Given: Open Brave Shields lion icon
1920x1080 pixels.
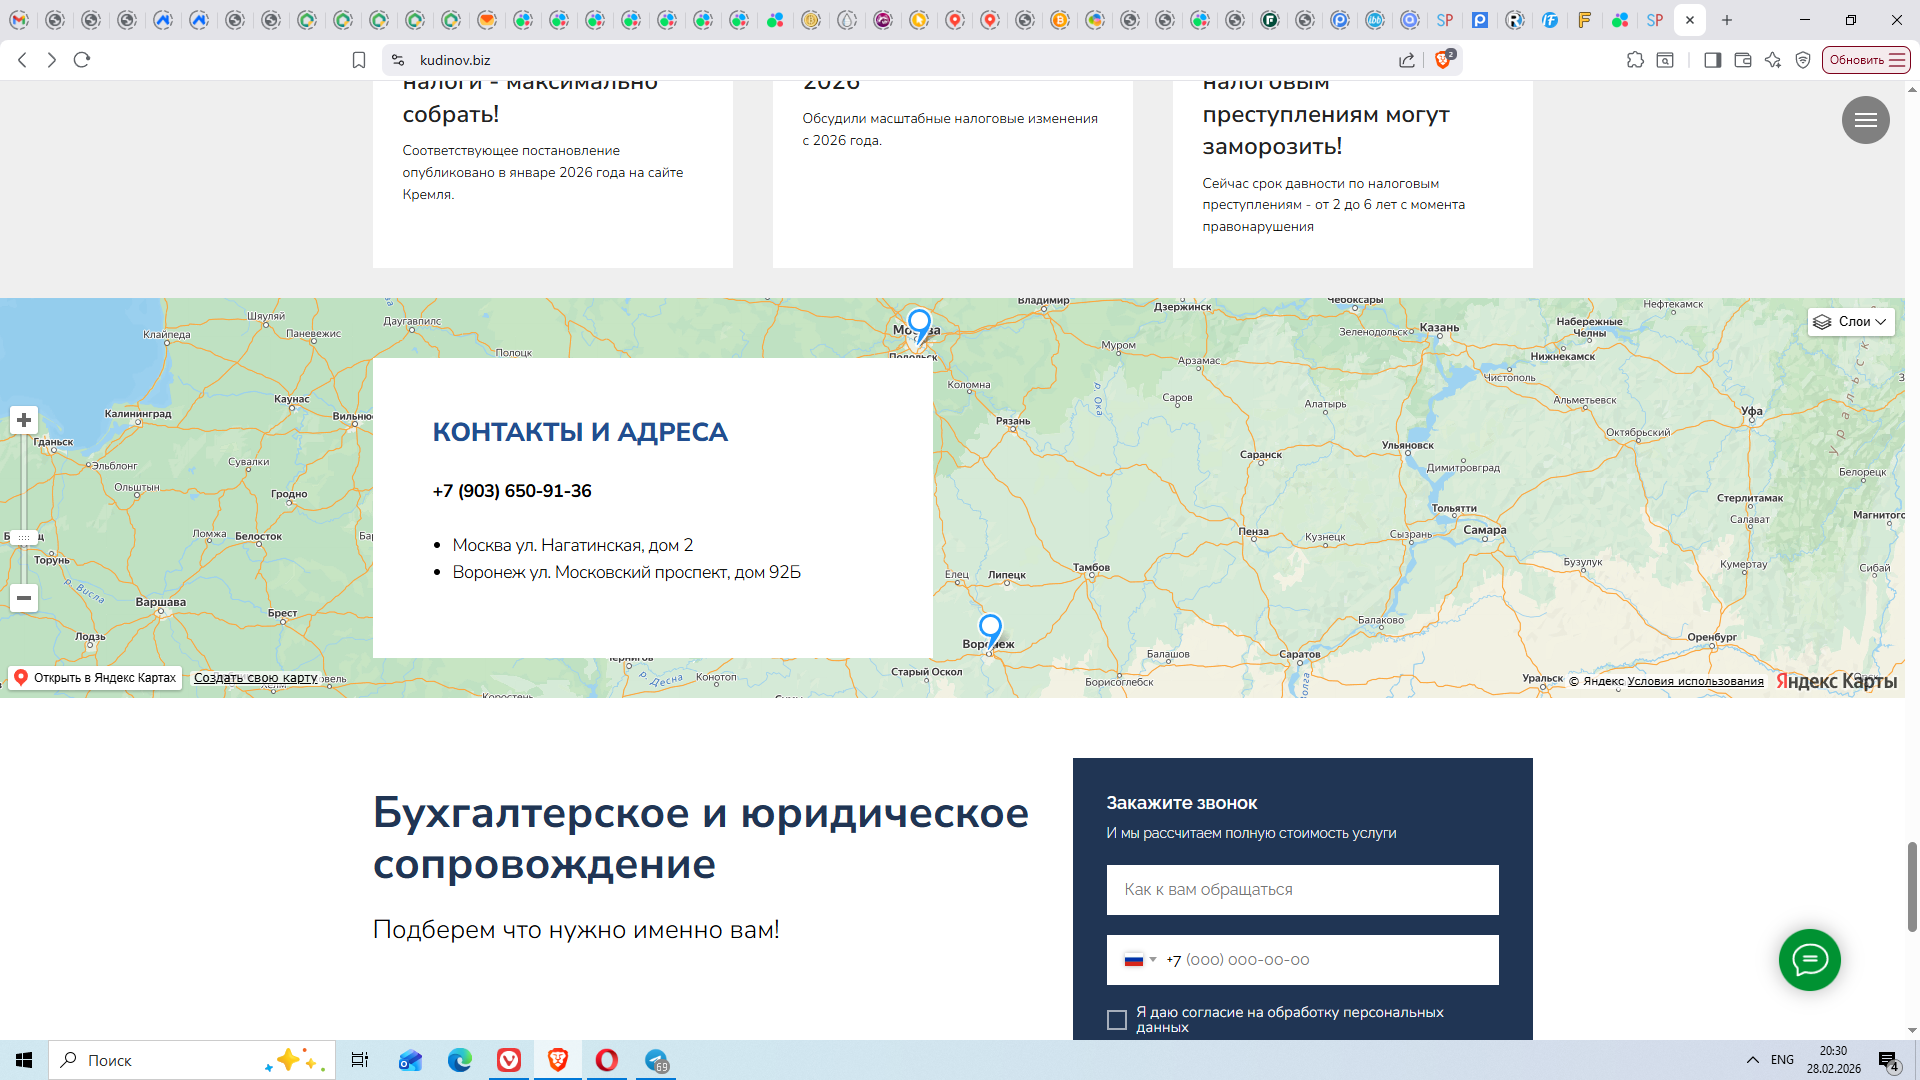Looking at the screenshot, I should pyautogui.click(x=1442, y=60).
